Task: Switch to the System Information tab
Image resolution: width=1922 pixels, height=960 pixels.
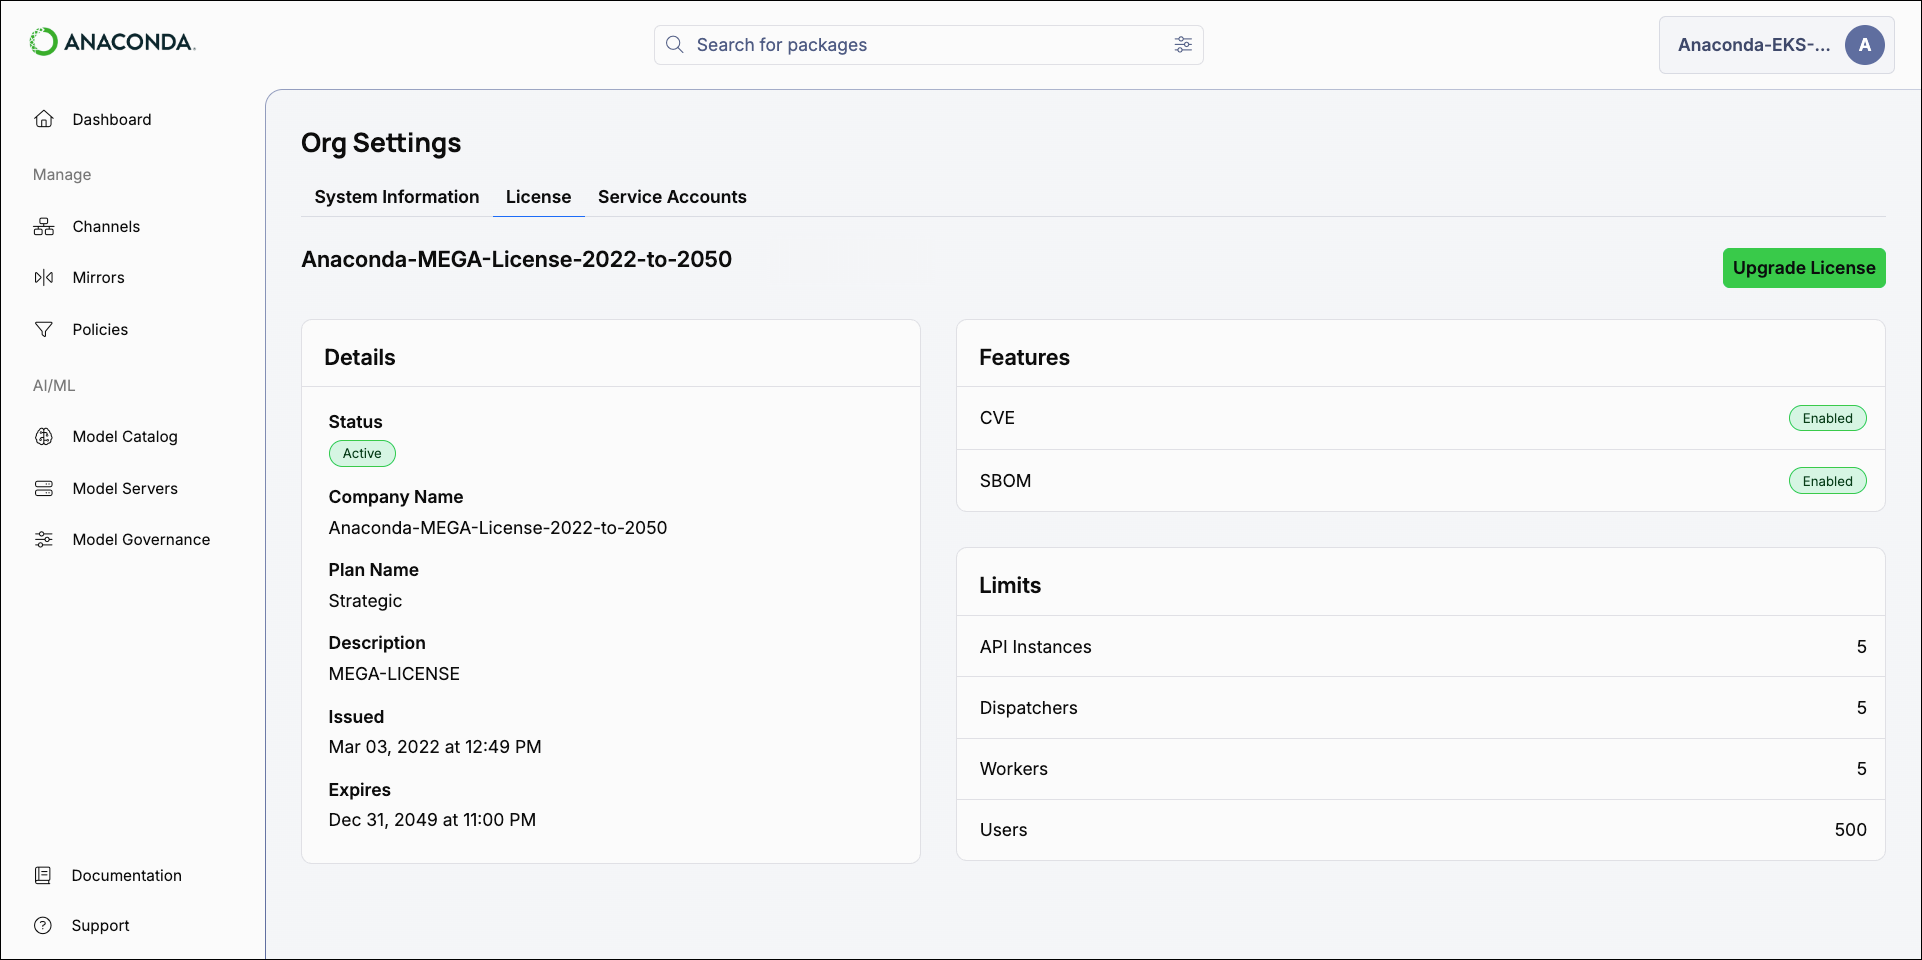Action: tap(396, 197)
